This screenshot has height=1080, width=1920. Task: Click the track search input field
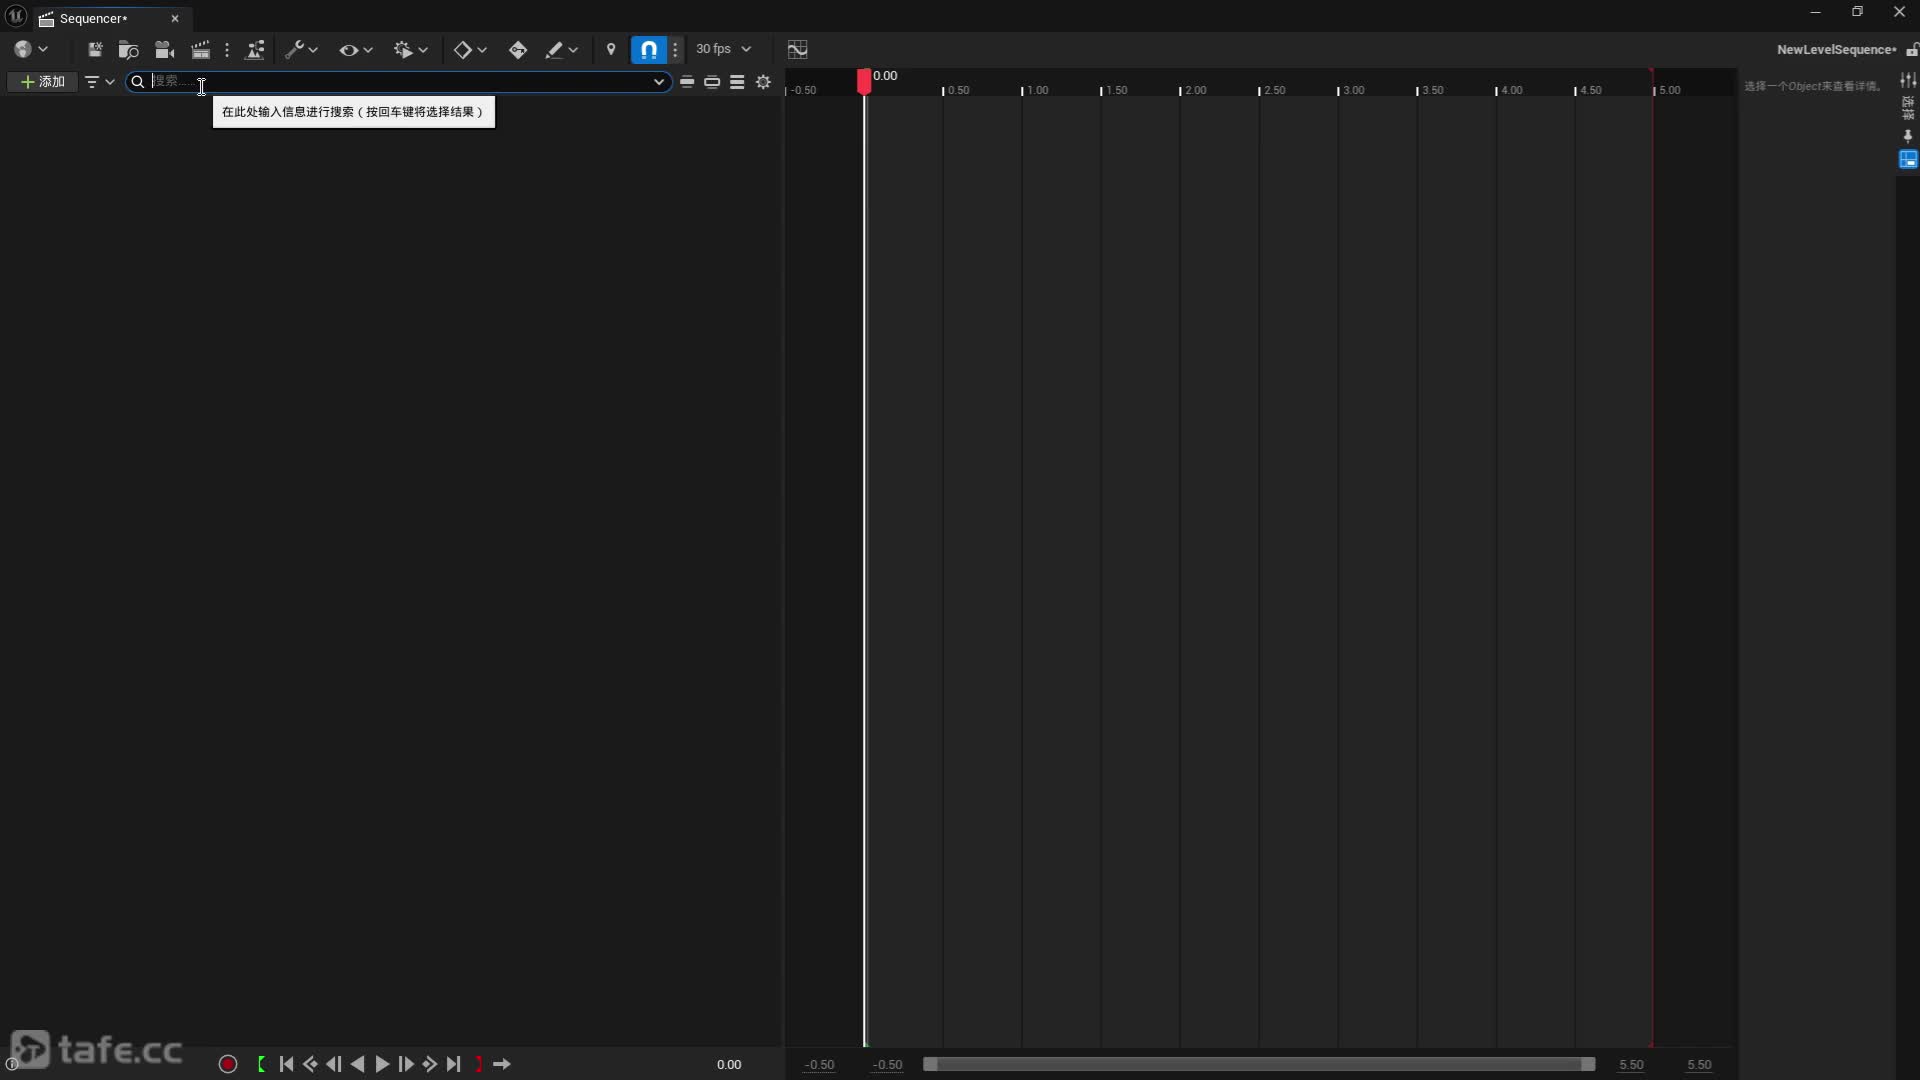point(400,82)
